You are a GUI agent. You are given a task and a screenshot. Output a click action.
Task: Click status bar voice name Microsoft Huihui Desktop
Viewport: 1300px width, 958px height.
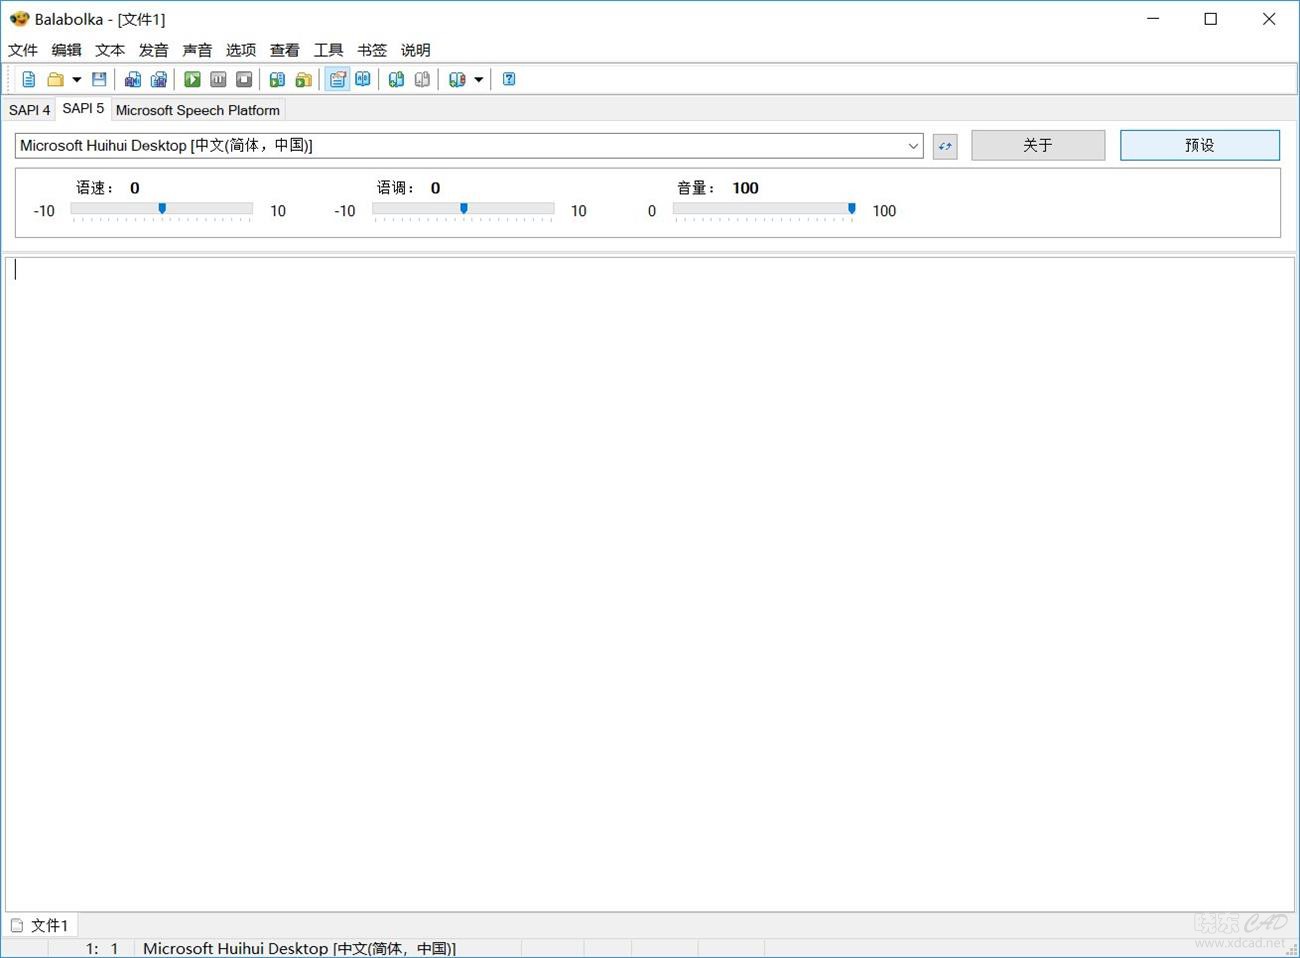click(x=300, y=948)
